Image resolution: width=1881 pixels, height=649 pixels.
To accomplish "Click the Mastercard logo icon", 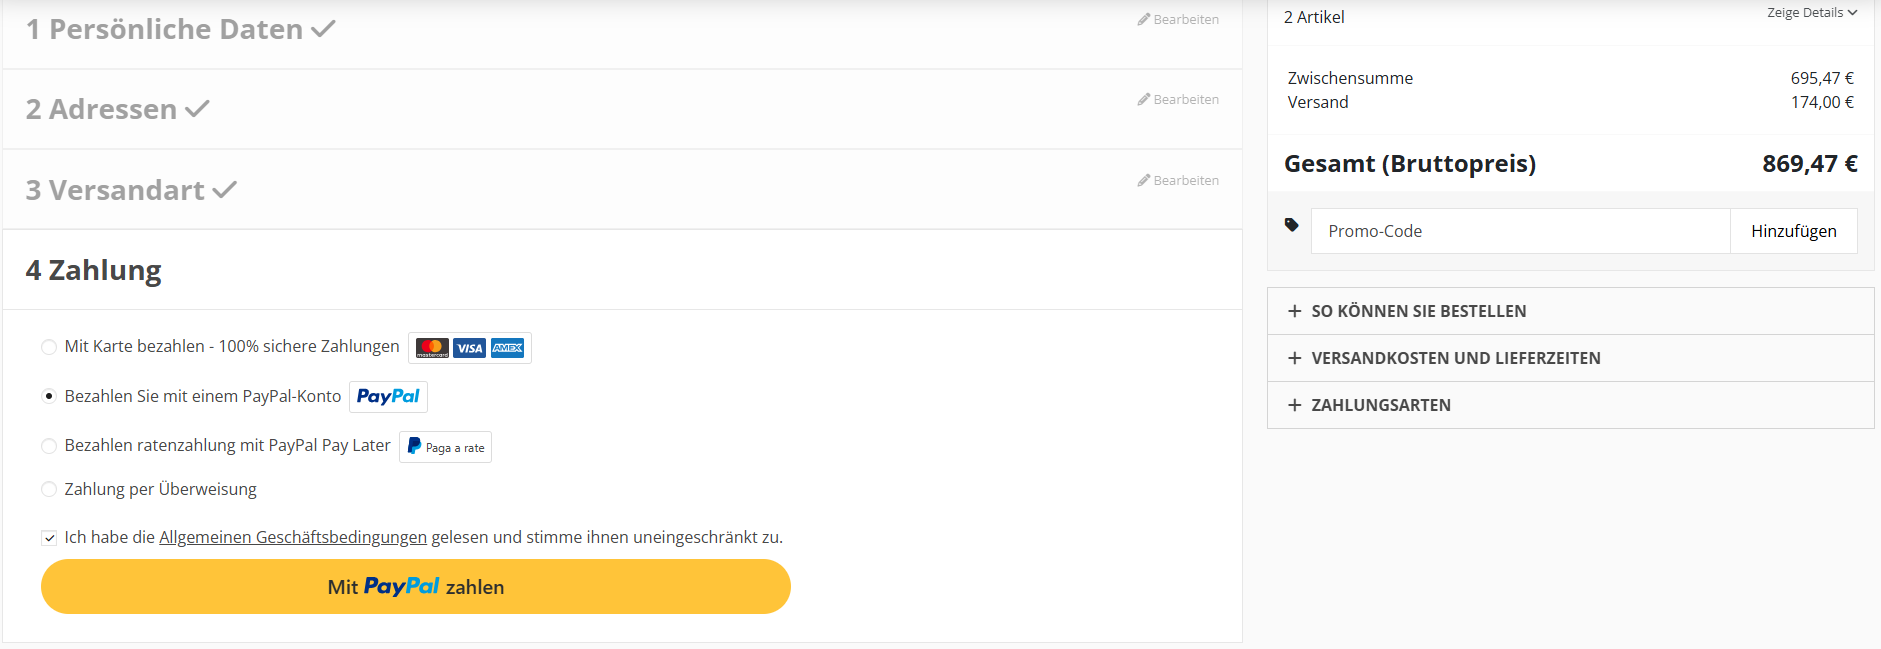I will click(x=432, y=348).
